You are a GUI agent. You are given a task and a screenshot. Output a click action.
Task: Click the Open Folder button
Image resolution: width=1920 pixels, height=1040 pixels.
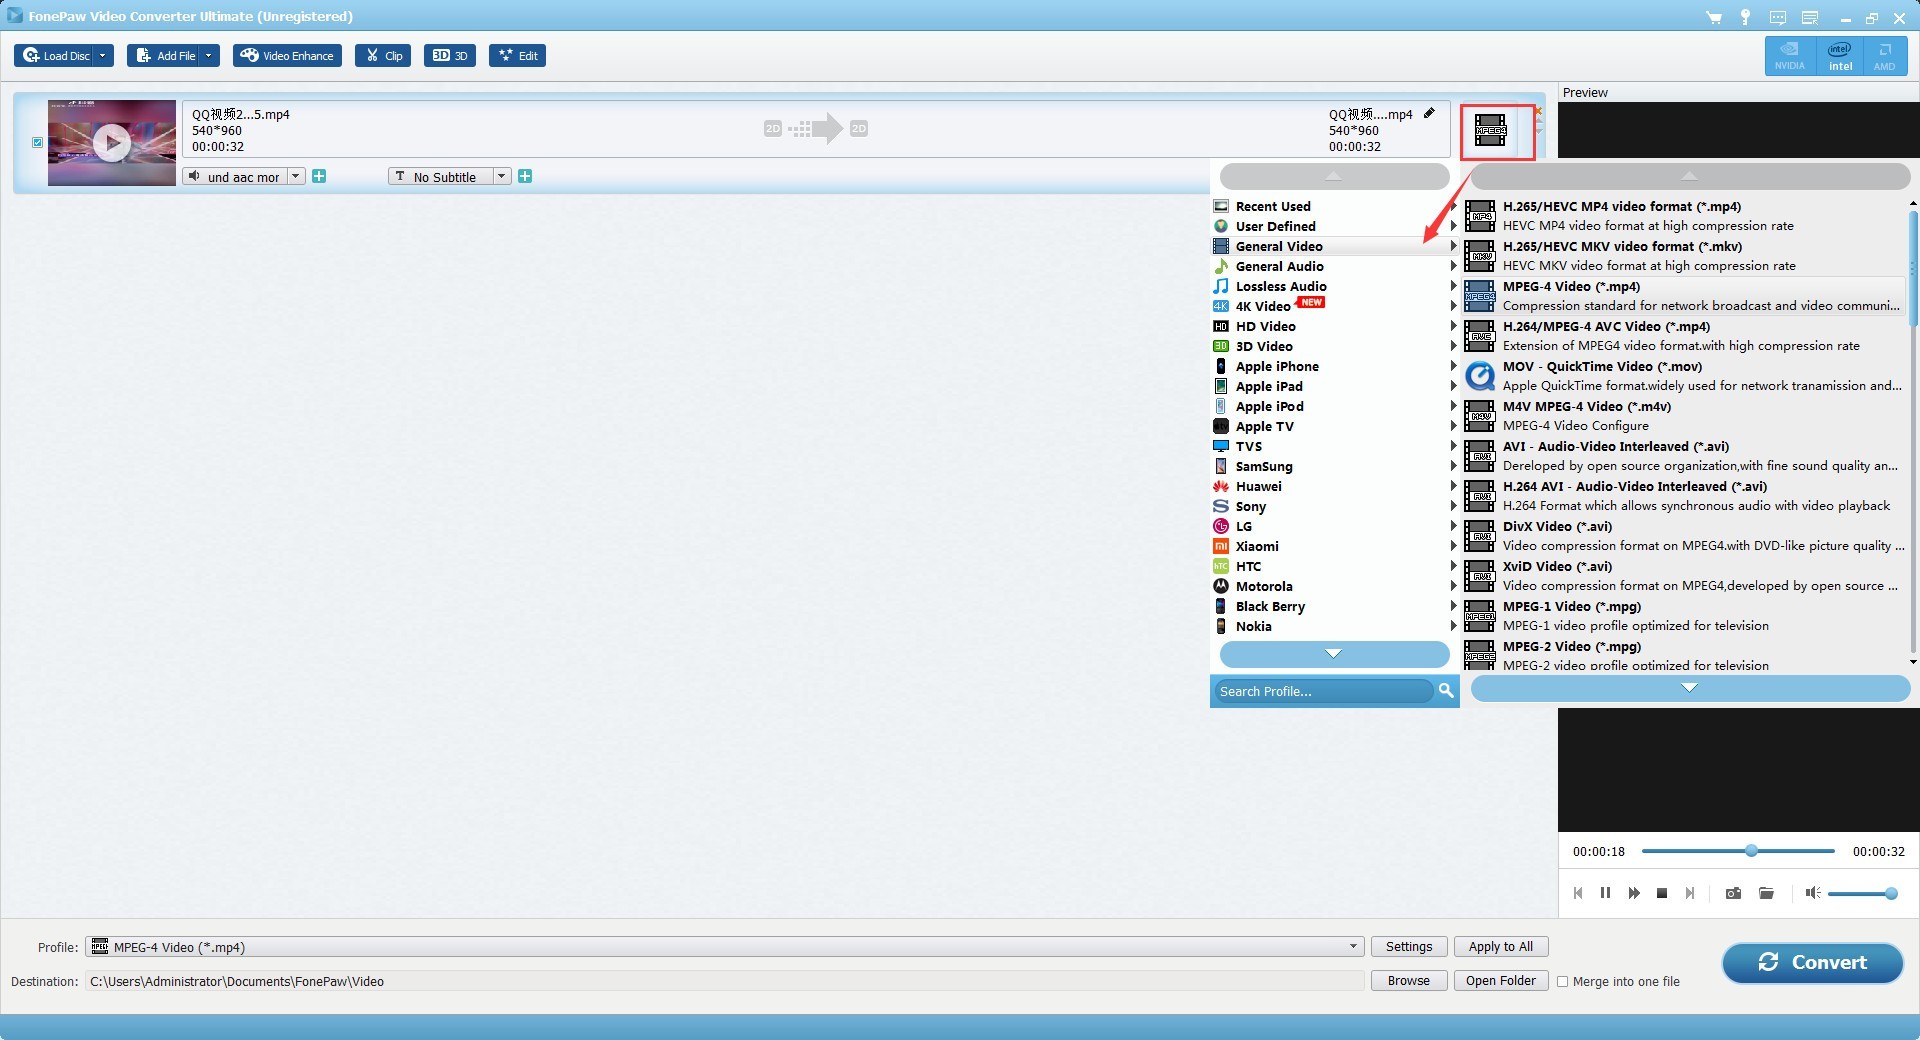tap(1501, 981)
